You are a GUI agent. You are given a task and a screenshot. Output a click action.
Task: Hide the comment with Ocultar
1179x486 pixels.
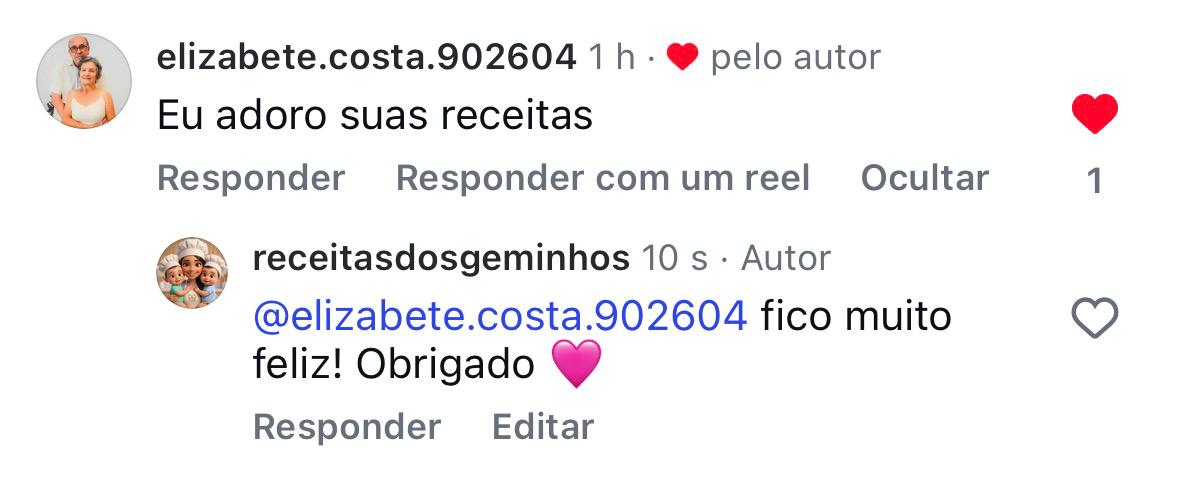click(924, 179)
